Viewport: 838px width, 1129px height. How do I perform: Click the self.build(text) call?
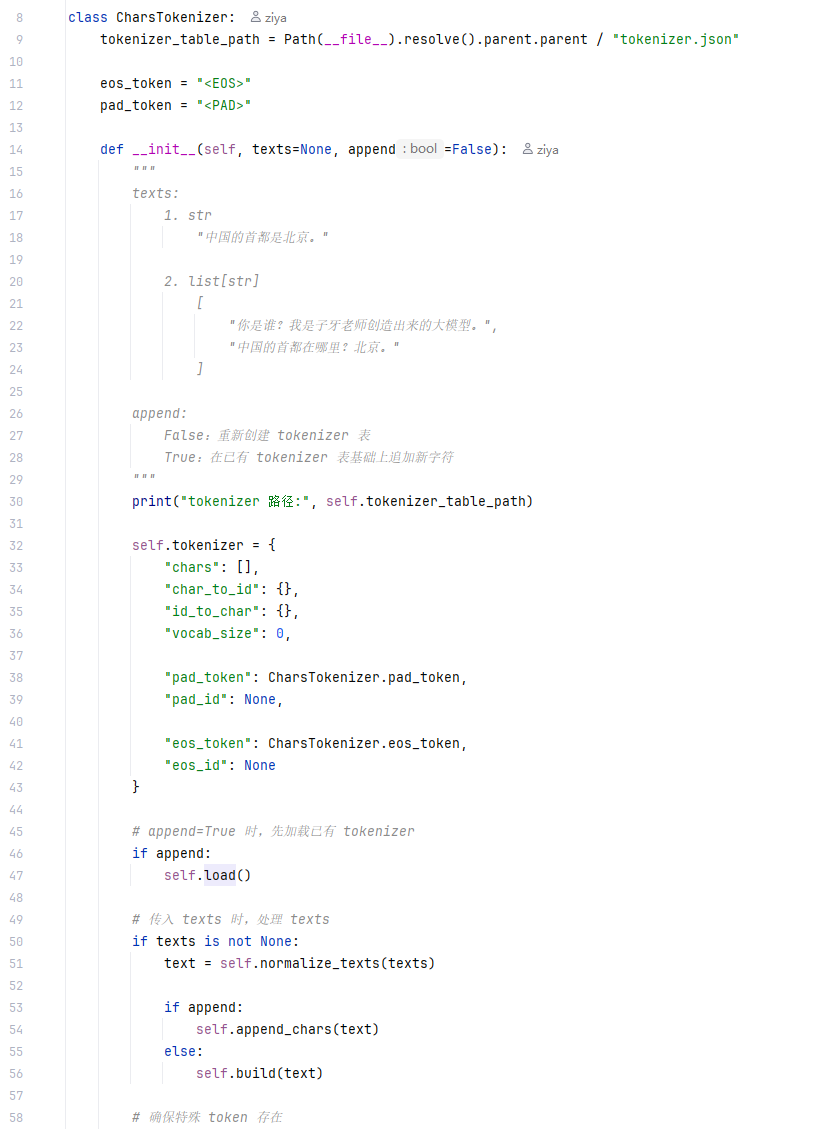click(259, 1074)
